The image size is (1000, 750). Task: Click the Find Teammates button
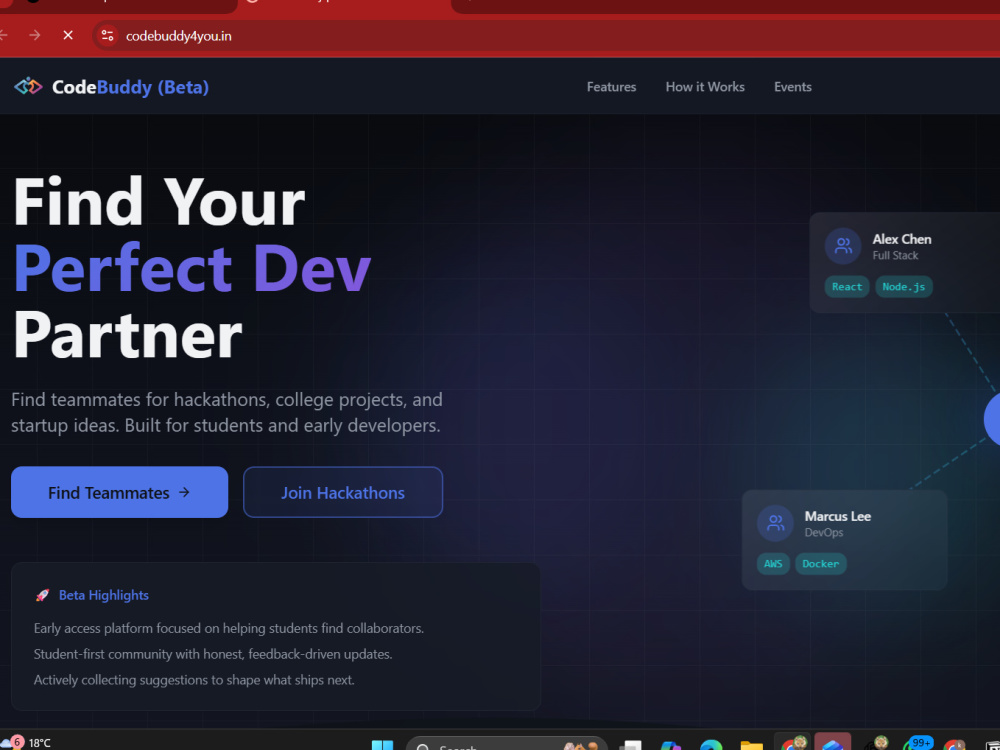(119, 492)
